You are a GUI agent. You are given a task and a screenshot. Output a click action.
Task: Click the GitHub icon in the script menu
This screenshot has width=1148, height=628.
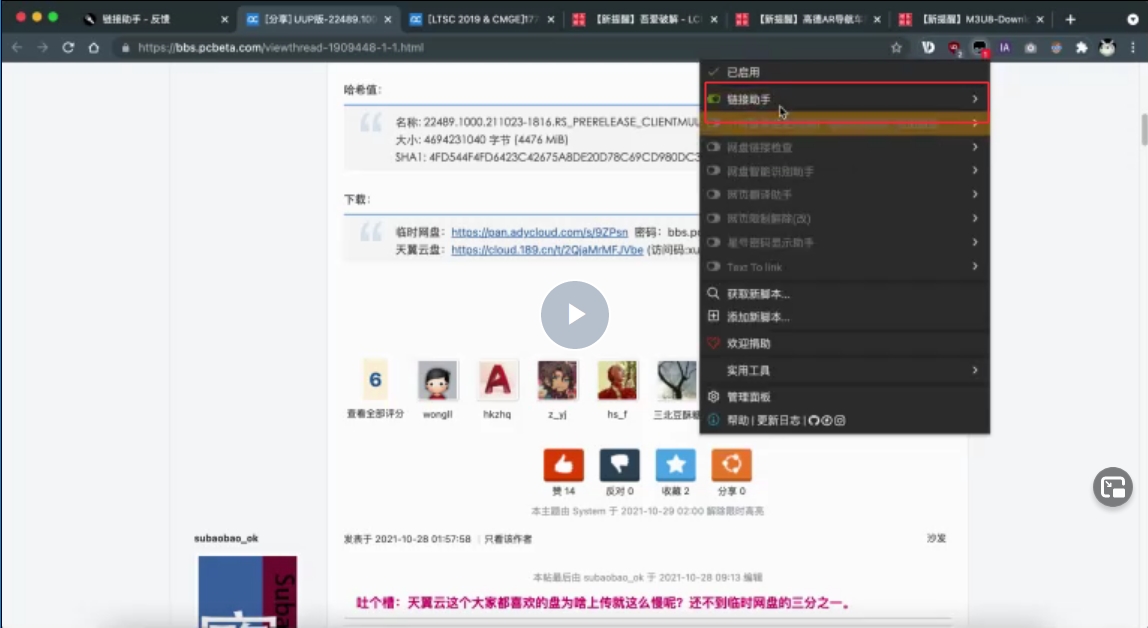pyautogui.click(x=813, y=421)
